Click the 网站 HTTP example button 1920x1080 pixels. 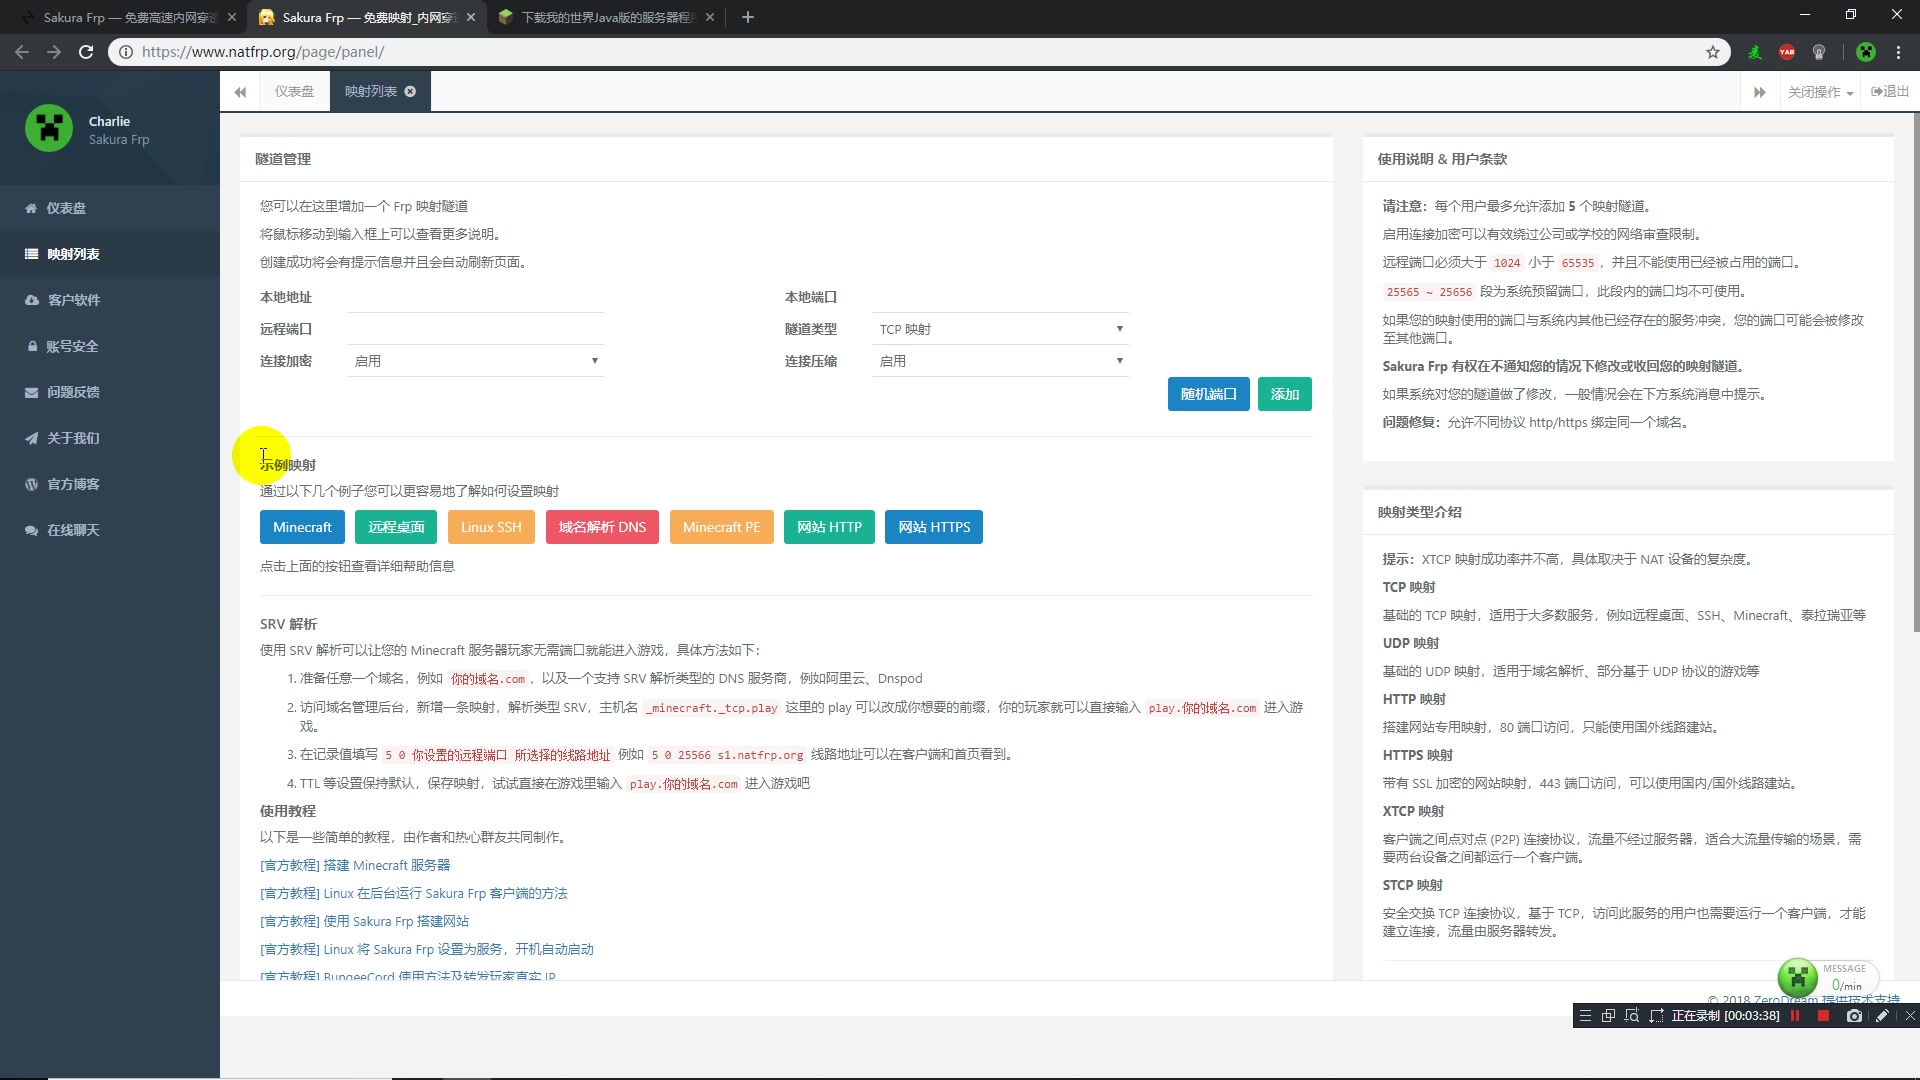pyautogui.click(x=829, y=527)
